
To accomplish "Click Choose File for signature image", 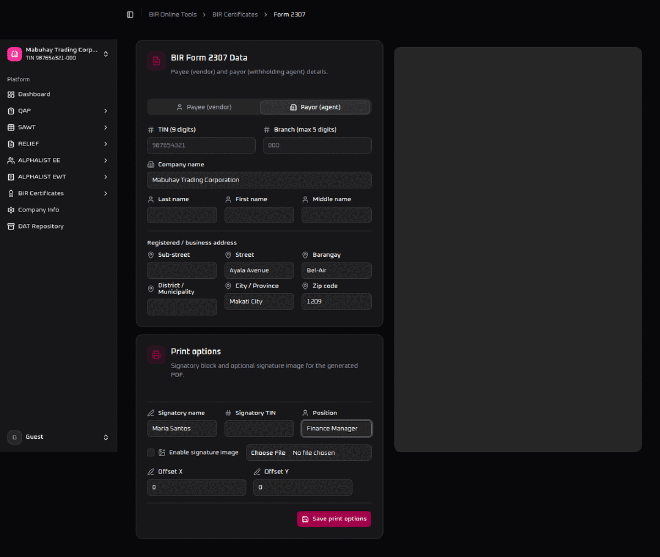I will (x=268, y=453).
